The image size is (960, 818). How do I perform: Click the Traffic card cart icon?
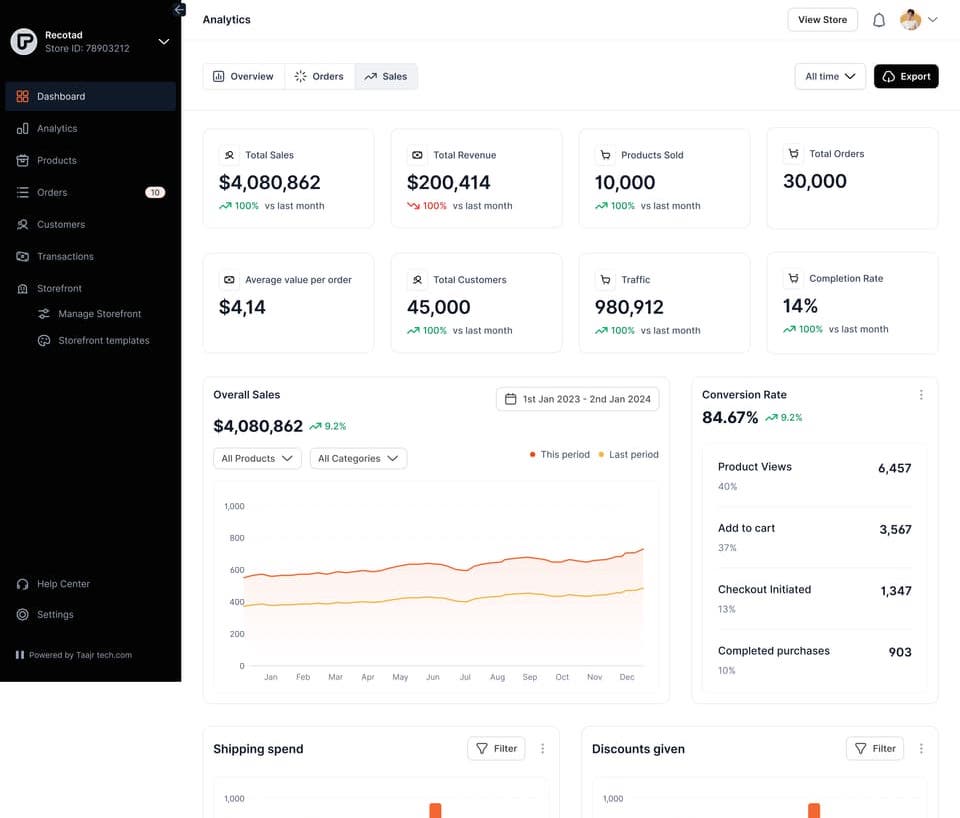[x=605, y=280]
